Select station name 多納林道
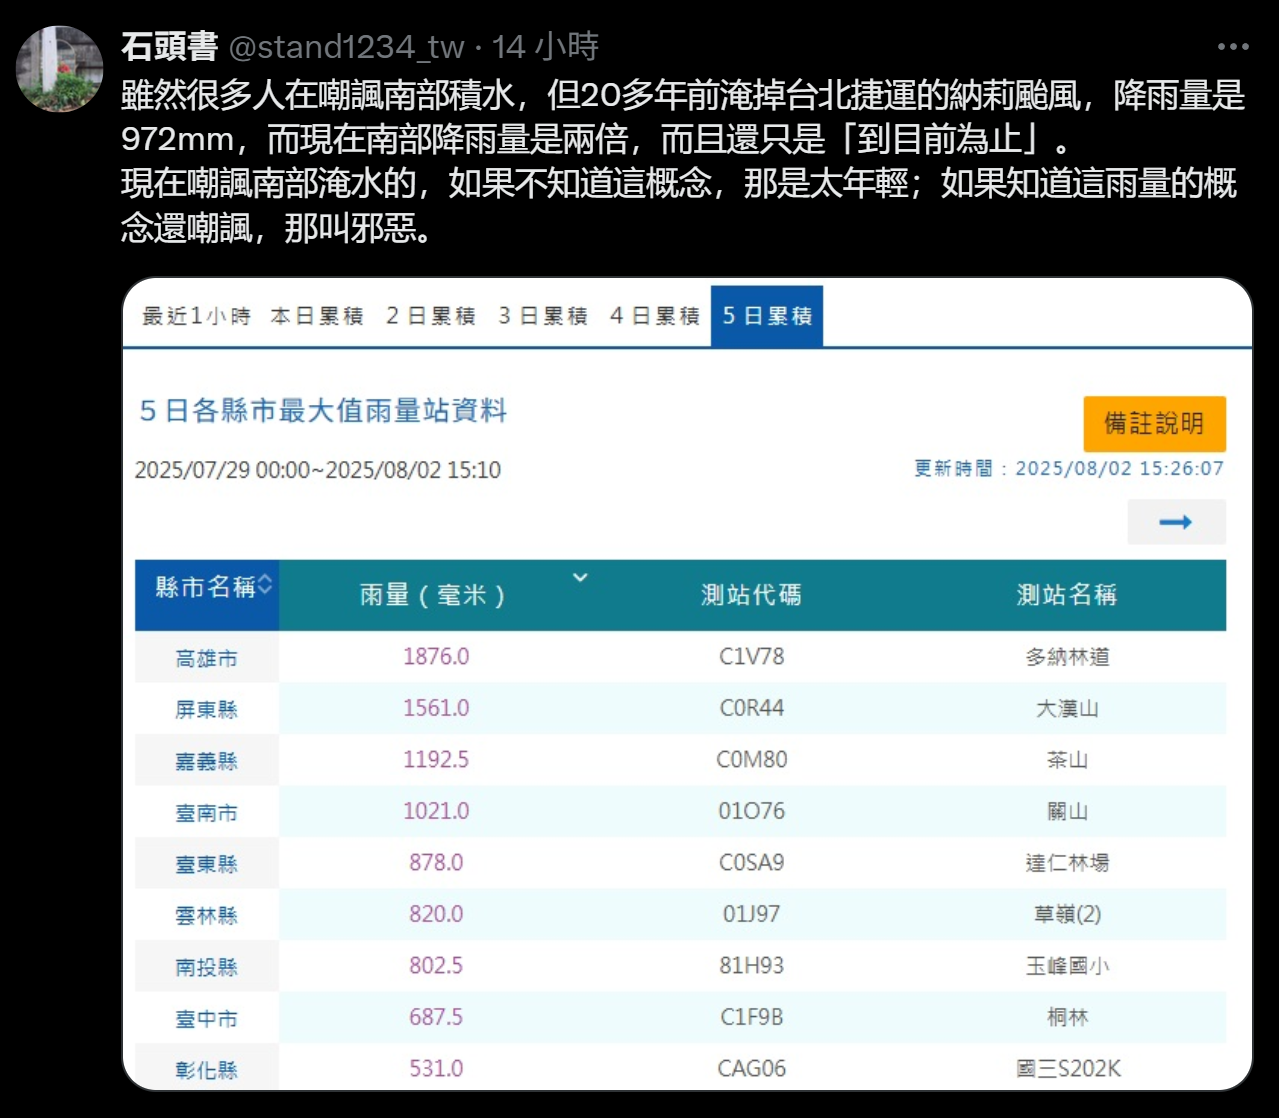Viewport: 1279px width, 1118px height. pos(1067,657)
